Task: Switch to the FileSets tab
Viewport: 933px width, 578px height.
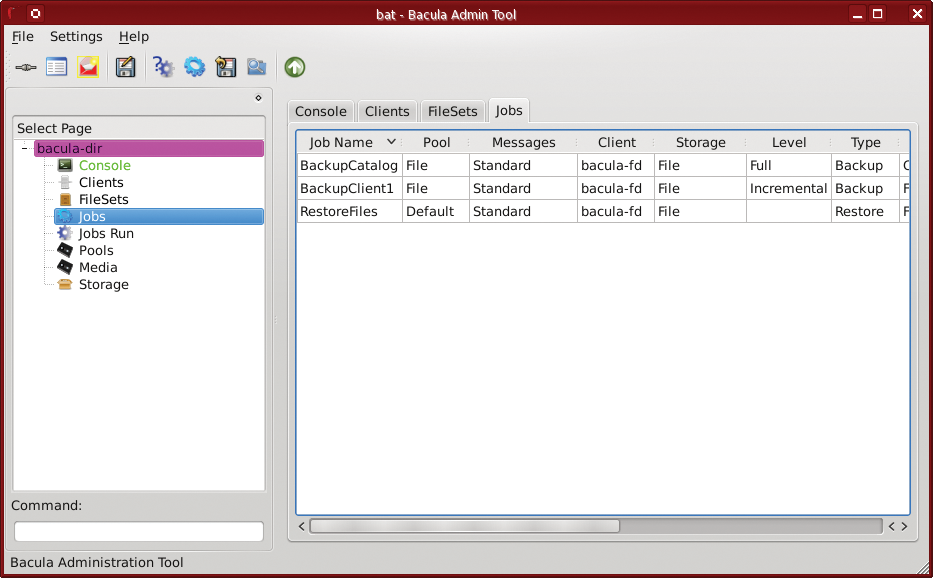Action: tap(452, 111)
